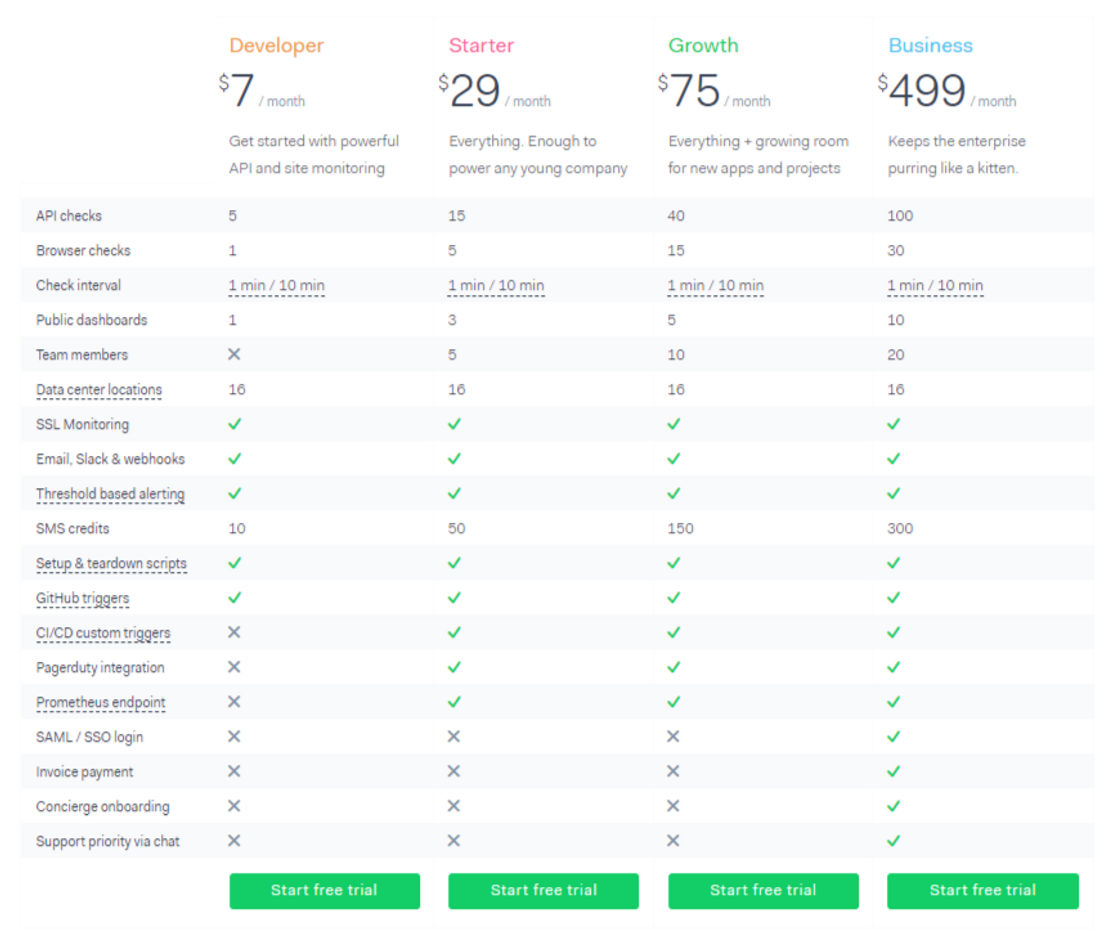Click the GitHub triggers checkmark under Developer
Screen dimensions: 1108x937
tap(235, 598)
